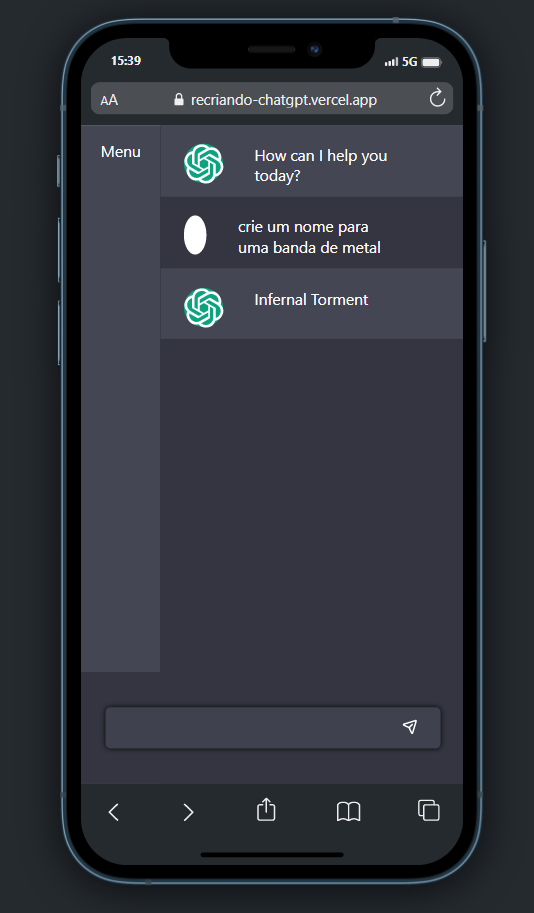Click the lock icon in the address bar
534x913 pixels.
tap(179, 99)
